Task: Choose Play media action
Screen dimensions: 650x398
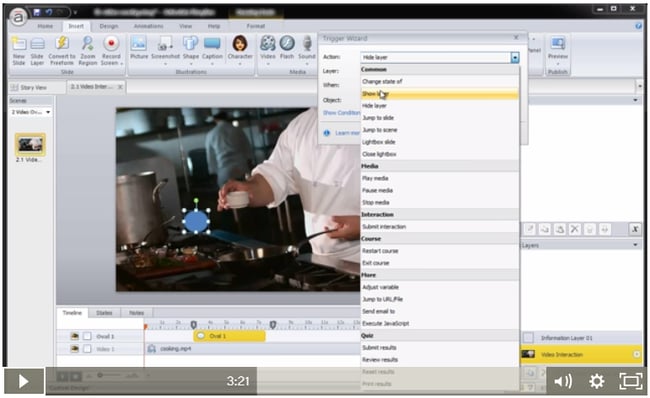Action: 439,178
